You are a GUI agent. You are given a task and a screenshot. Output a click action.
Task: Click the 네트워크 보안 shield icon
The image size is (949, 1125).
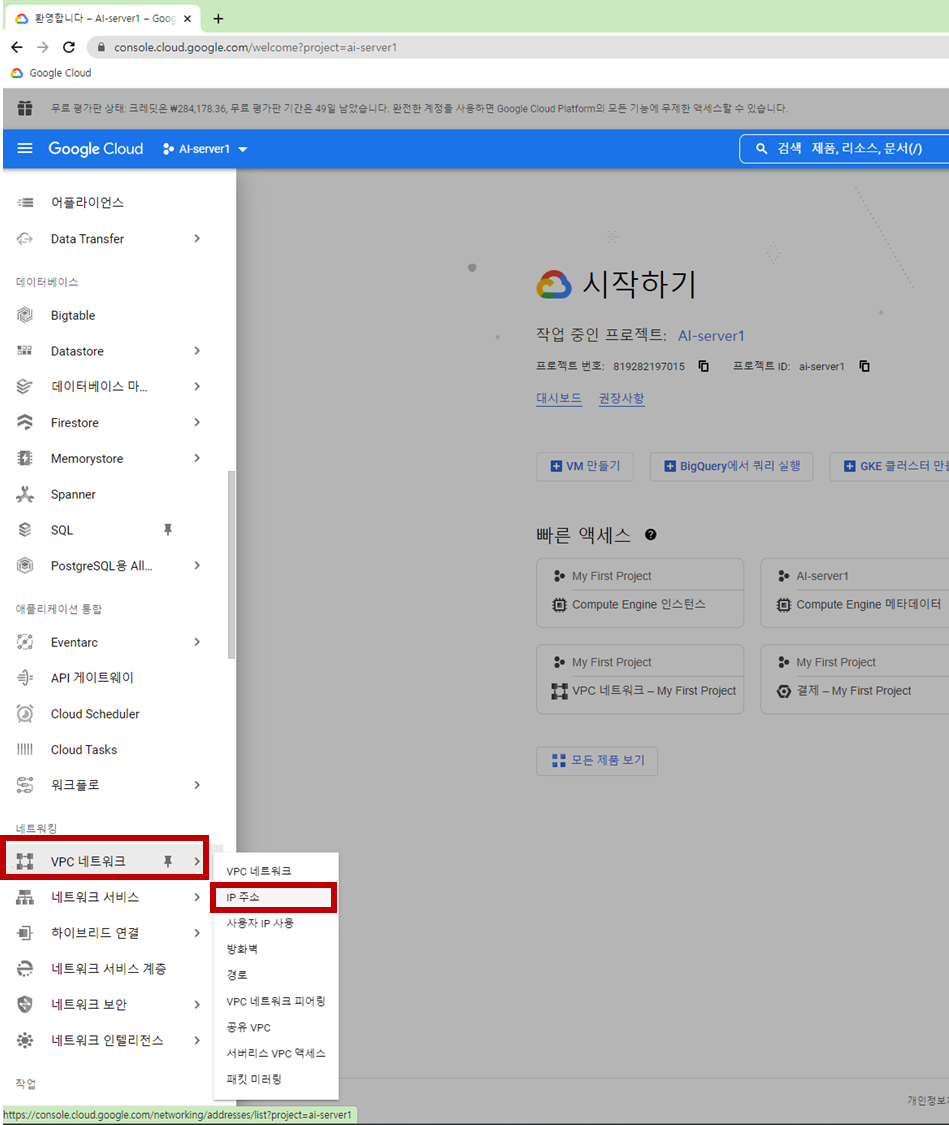pyautogui.click(x=25, y=1004)
